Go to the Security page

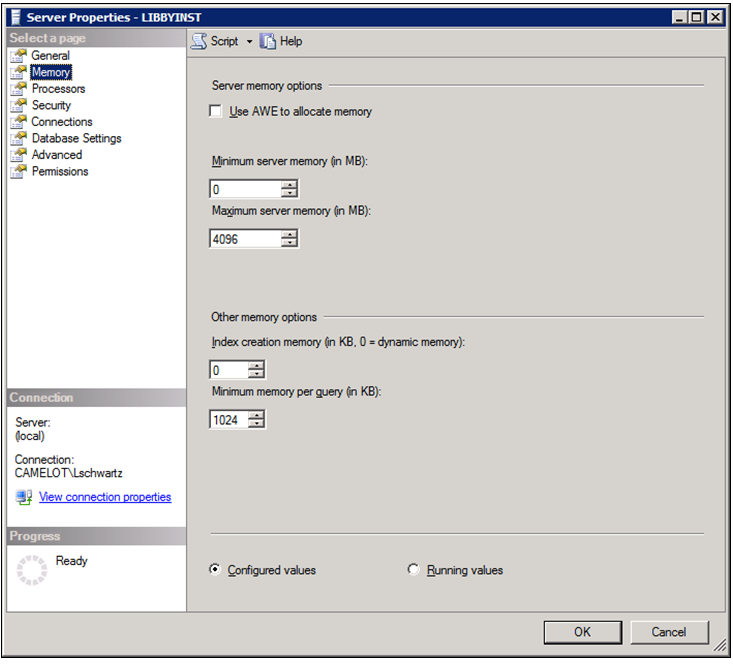tap(51, 105)
